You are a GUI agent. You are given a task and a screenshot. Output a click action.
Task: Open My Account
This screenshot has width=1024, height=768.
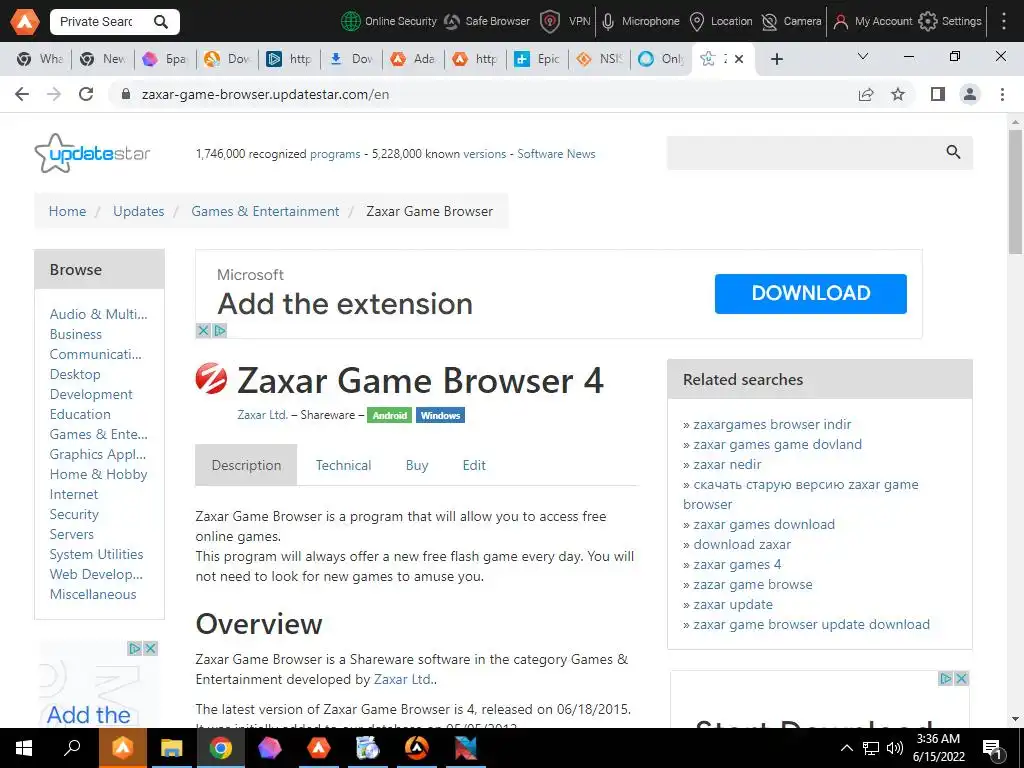tap(873, 22)
